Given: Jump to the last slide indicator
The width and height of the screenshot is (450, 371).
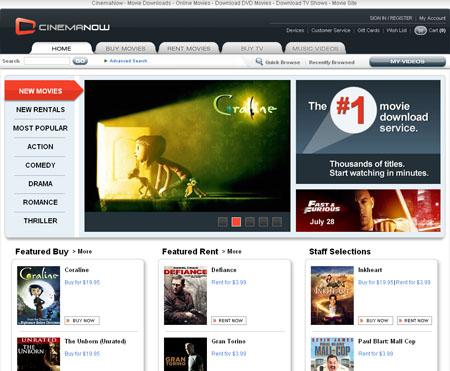Looking at the screenshot, I should coord(277,222).
